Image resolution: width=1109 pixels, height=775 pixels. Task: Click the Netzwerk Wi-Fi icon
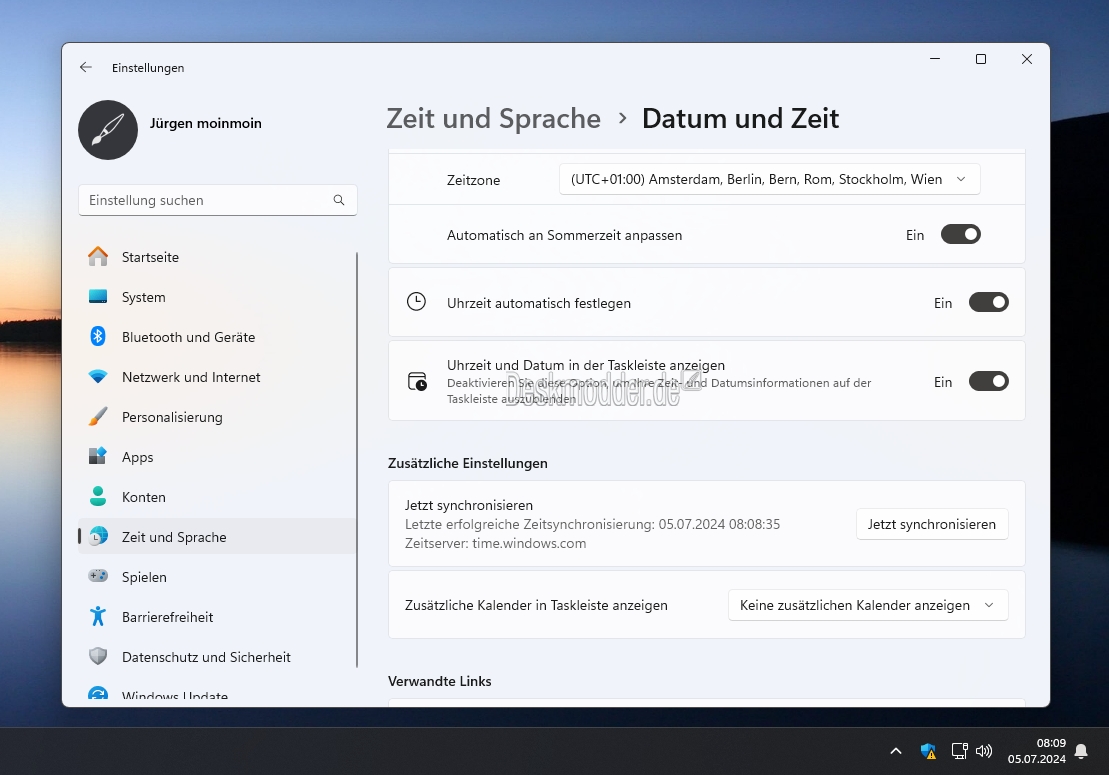(98, 376)
